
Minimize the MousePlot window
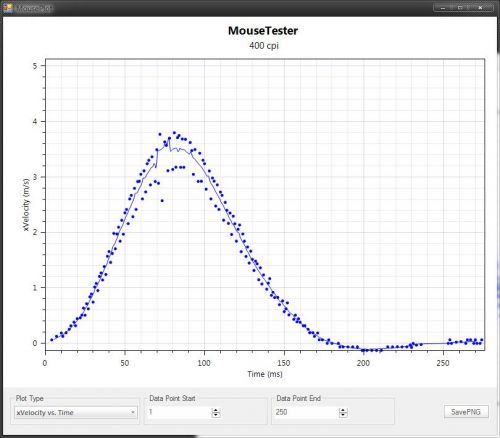[x=443, y=7]
